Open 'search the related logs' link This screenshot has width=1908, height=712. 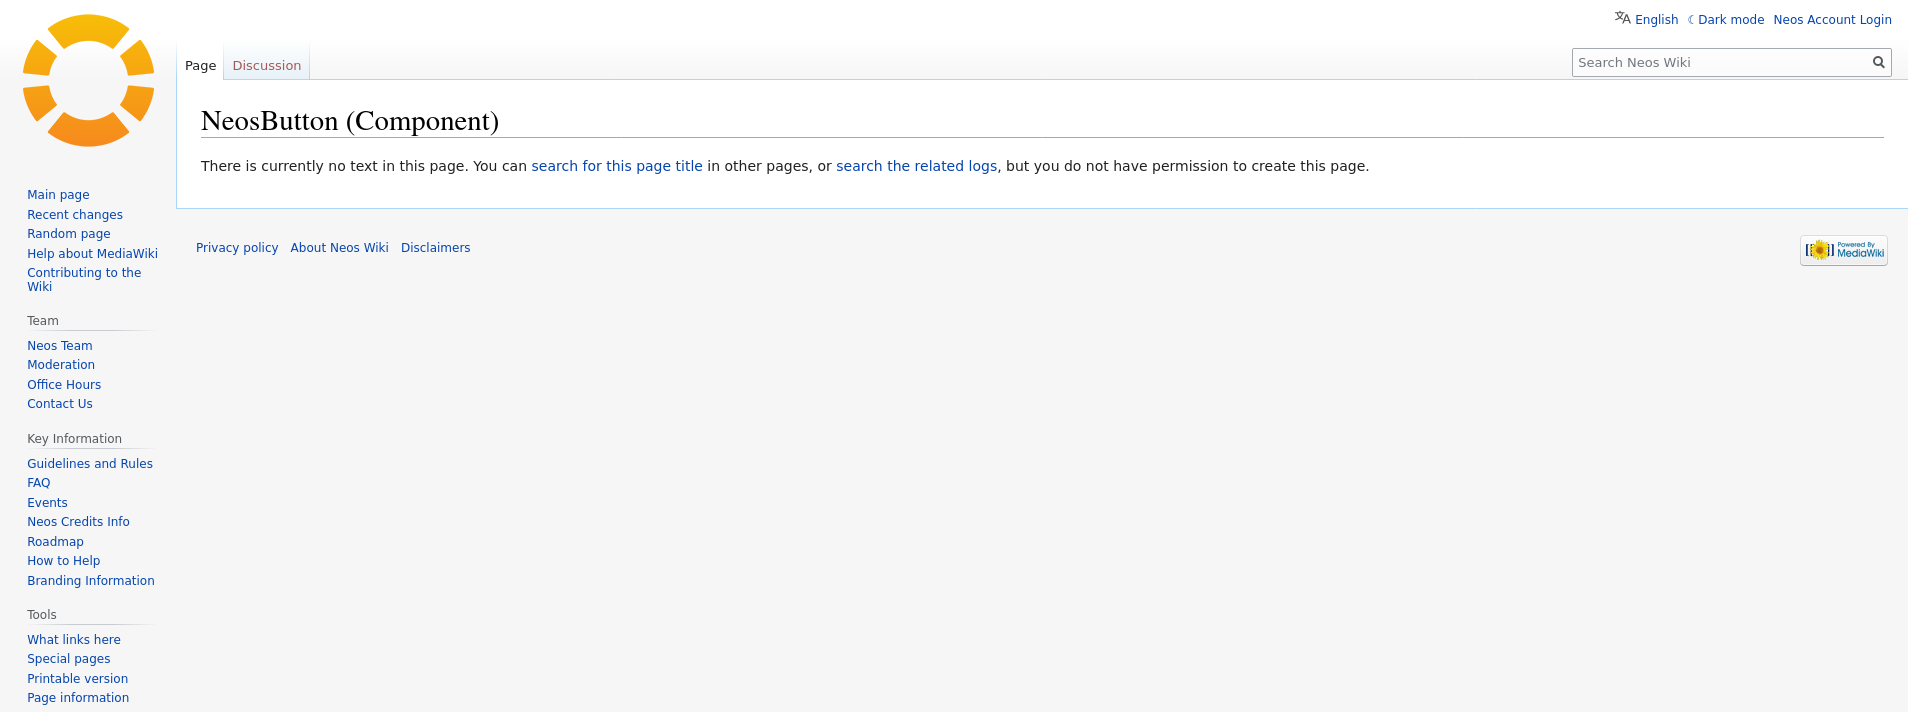point(916,166)
